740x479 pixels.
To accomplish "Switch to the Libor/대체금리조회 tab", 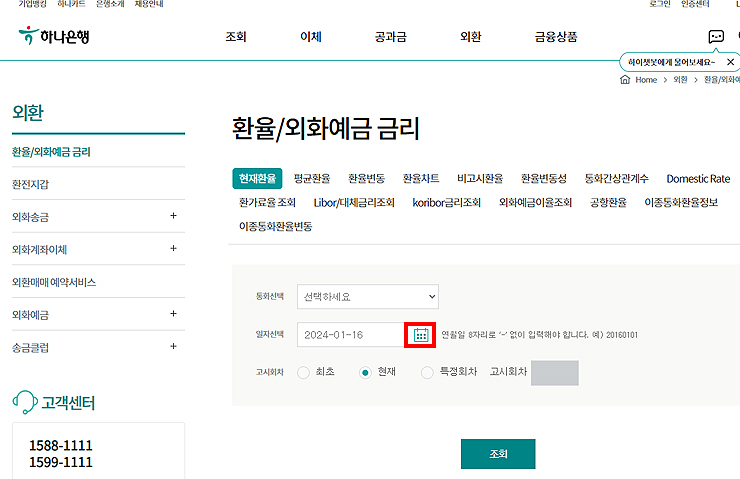I will point(354,202).
